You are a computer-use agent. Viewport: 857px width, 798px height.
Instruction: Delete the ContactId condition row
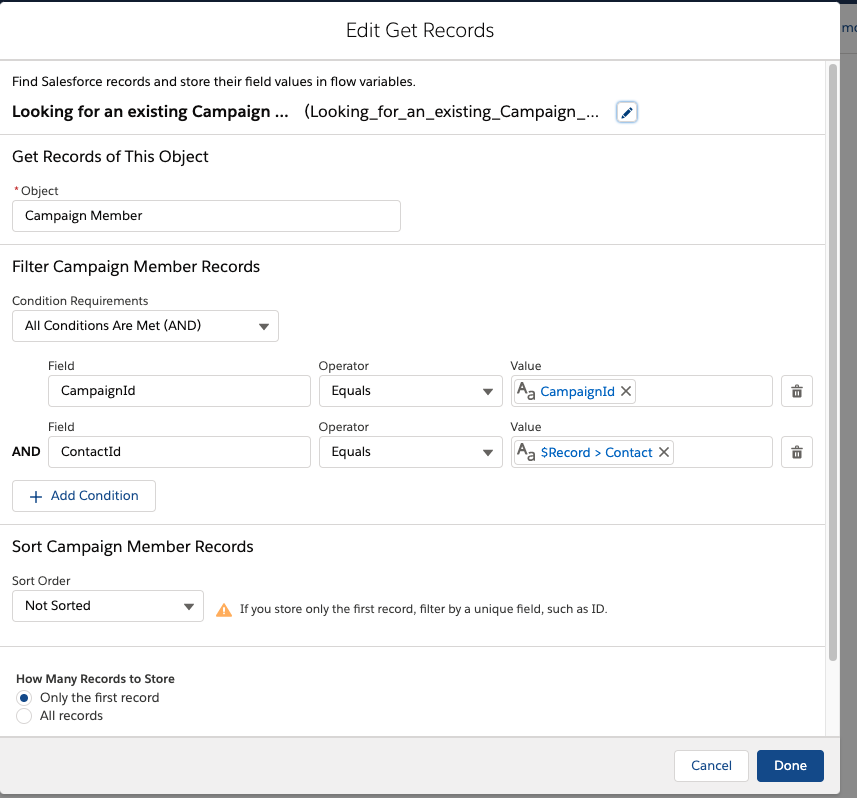click(796, 452)
